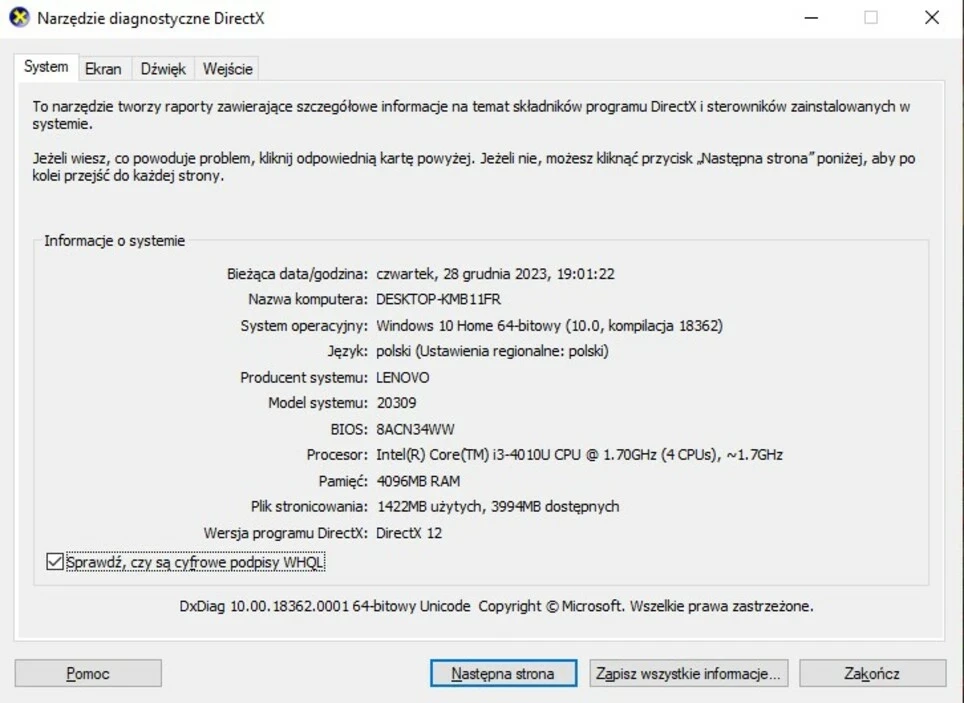Image resolution: width=964 pixels, height=703 pixels.
Task: Click the window title Narzędzie diagnostyczne DirectX
Action: coord(151,18)
